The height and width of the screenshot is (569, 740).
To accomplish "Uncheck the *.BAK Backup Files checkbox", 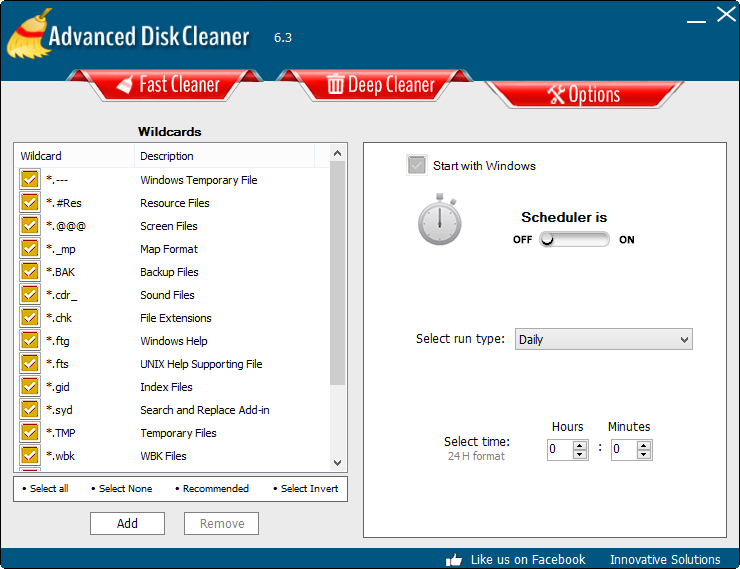I will [x=30, y=271].
